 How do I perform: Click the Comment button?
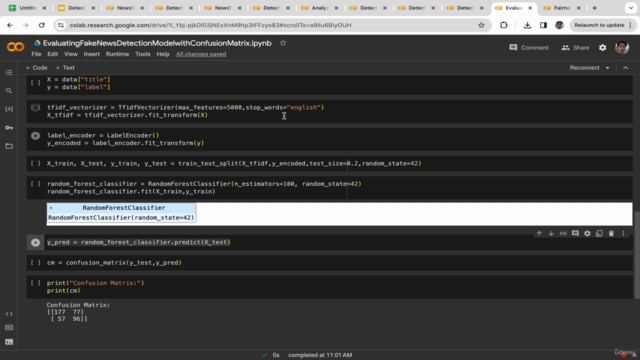pos(529,48)
